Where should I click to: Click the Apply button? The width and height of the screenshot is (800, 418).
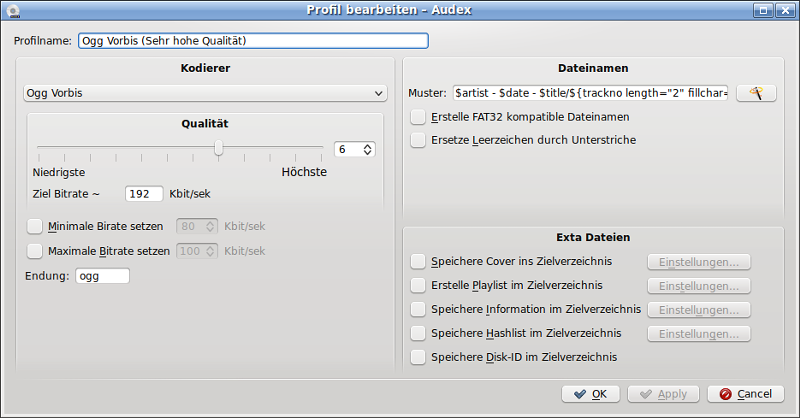point(664,394)
